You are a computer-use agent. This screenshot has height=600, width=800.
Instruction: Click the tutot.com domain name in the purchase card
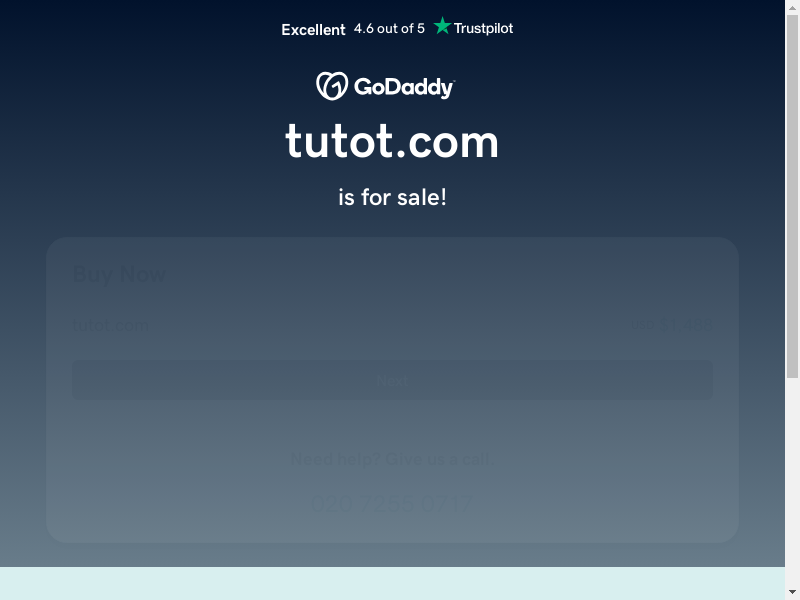[111, 325]
